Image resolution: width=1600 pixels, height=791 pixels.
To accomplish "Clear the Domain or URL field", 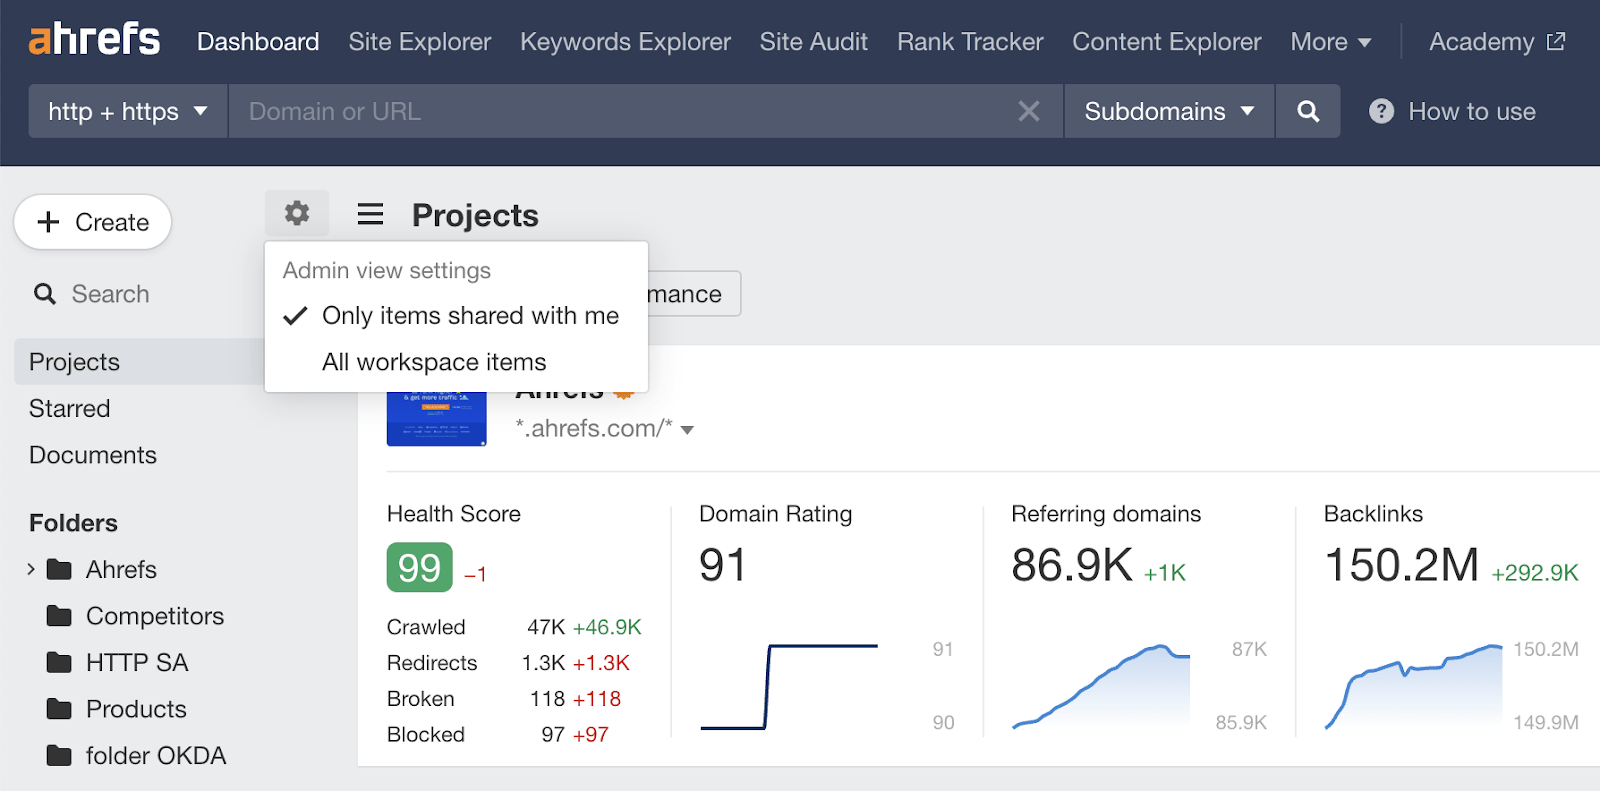I will (1029, 111).
